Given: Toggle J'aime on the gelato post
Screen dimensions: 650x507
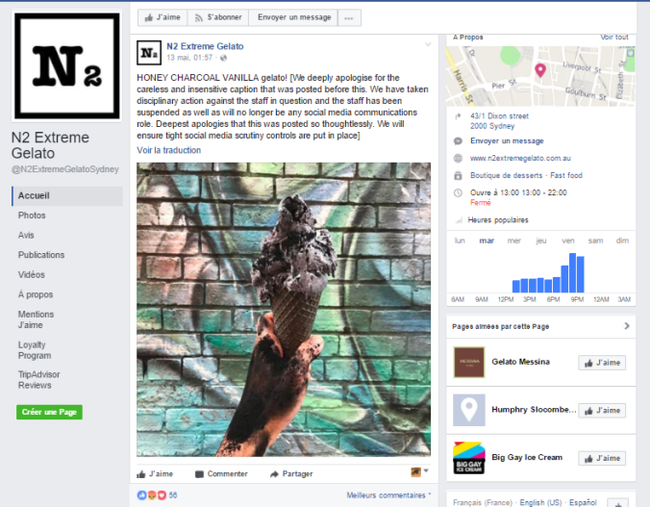Looking at the screenshot, I should 155,474.
